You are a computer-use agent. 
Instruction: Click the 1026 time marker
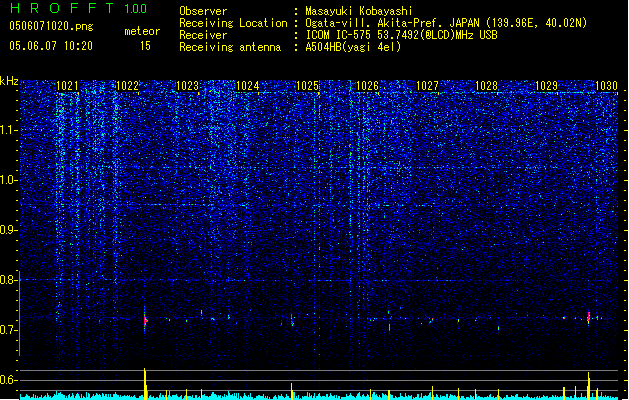(x=367, y=86)
